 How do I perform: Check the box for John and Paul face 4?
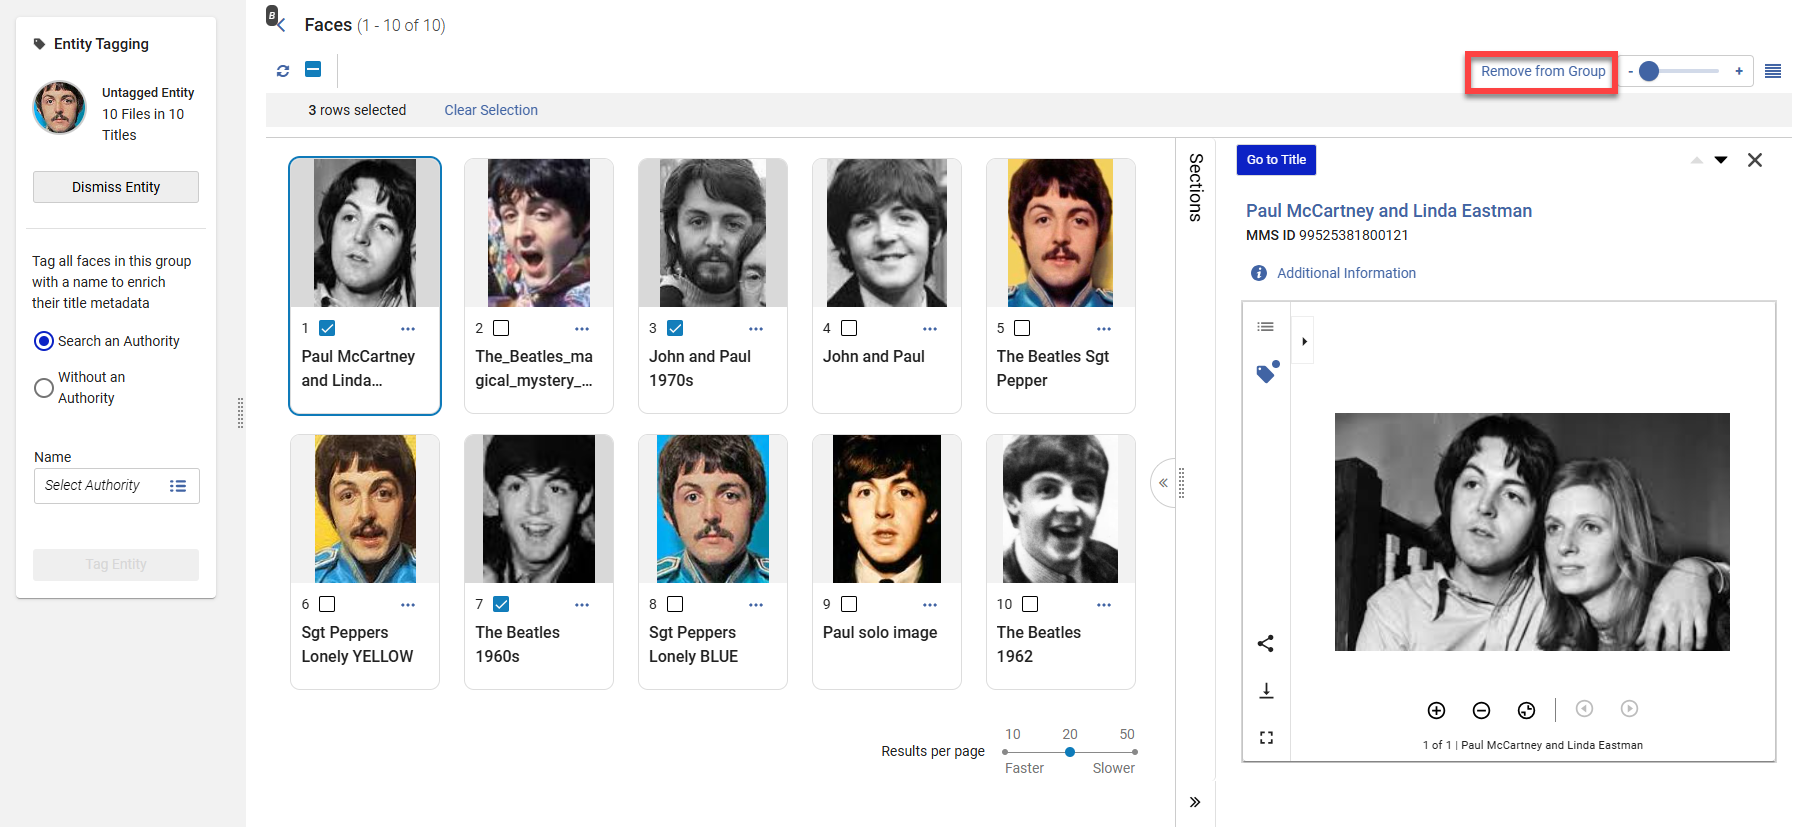tap(849, 328)
